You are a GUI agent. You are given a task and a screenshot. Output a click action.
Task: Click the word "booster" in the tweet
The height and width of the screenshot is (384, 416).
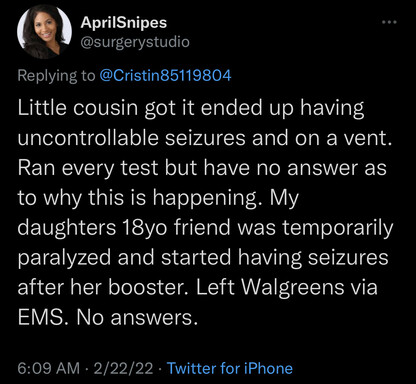[x=146, y=287]
